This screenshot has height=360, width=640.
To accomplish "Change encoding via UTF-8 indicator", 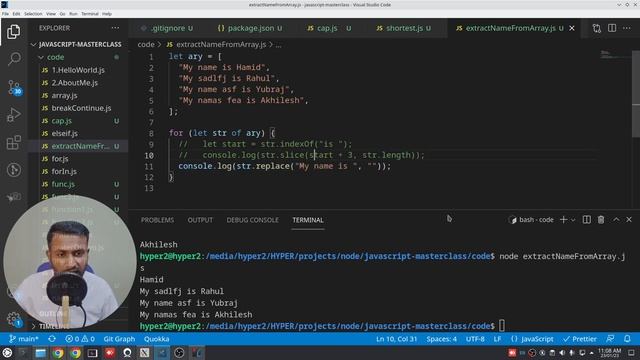I will pos(475,339).
